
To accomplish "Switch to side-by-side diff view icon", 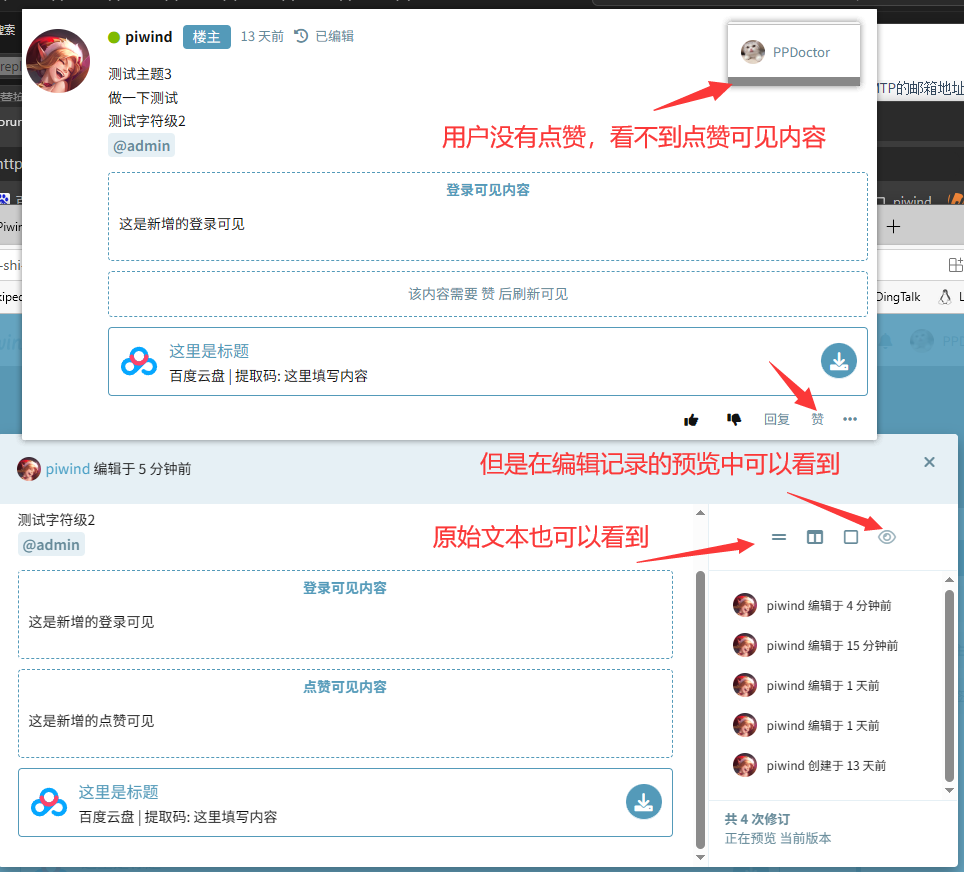I will click(x=815, y=537).
